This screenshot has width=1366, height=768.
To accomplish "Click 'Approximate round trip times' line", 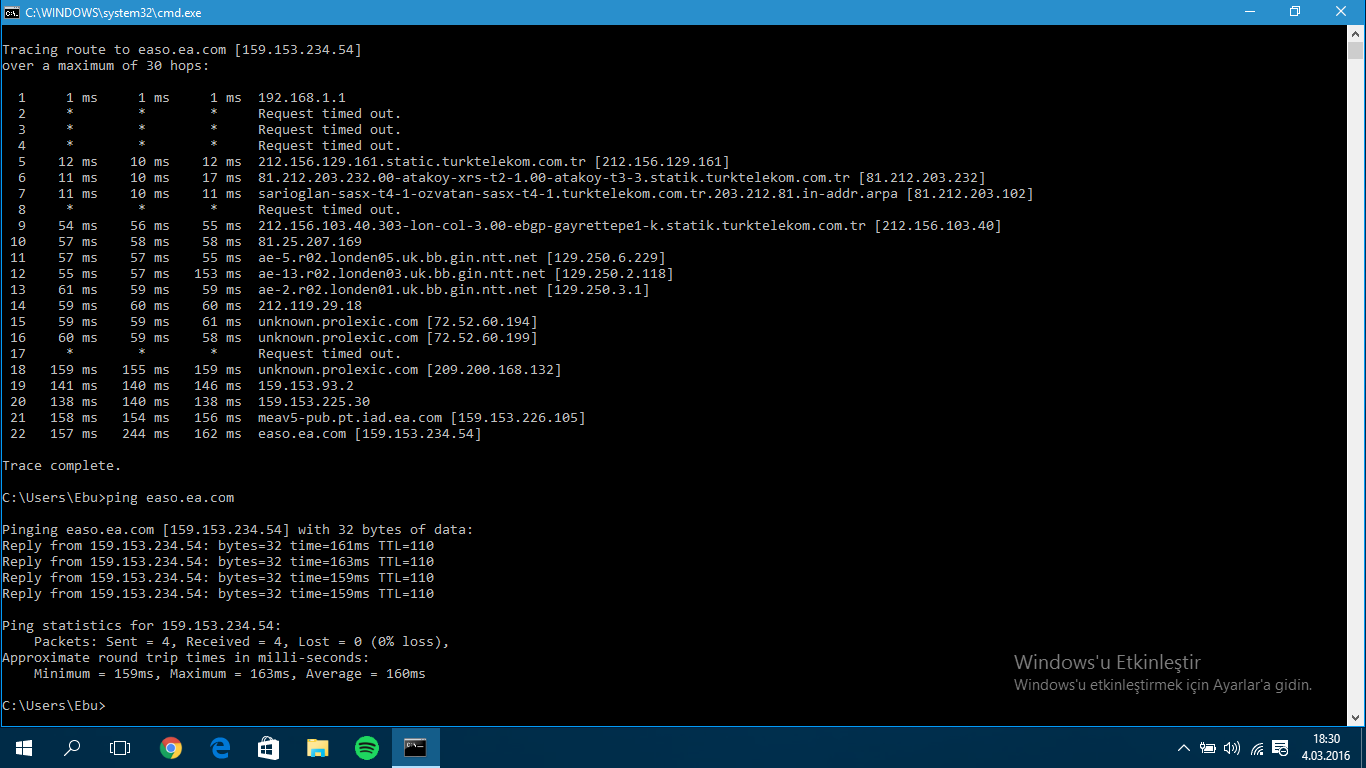I will coord(186,658).
